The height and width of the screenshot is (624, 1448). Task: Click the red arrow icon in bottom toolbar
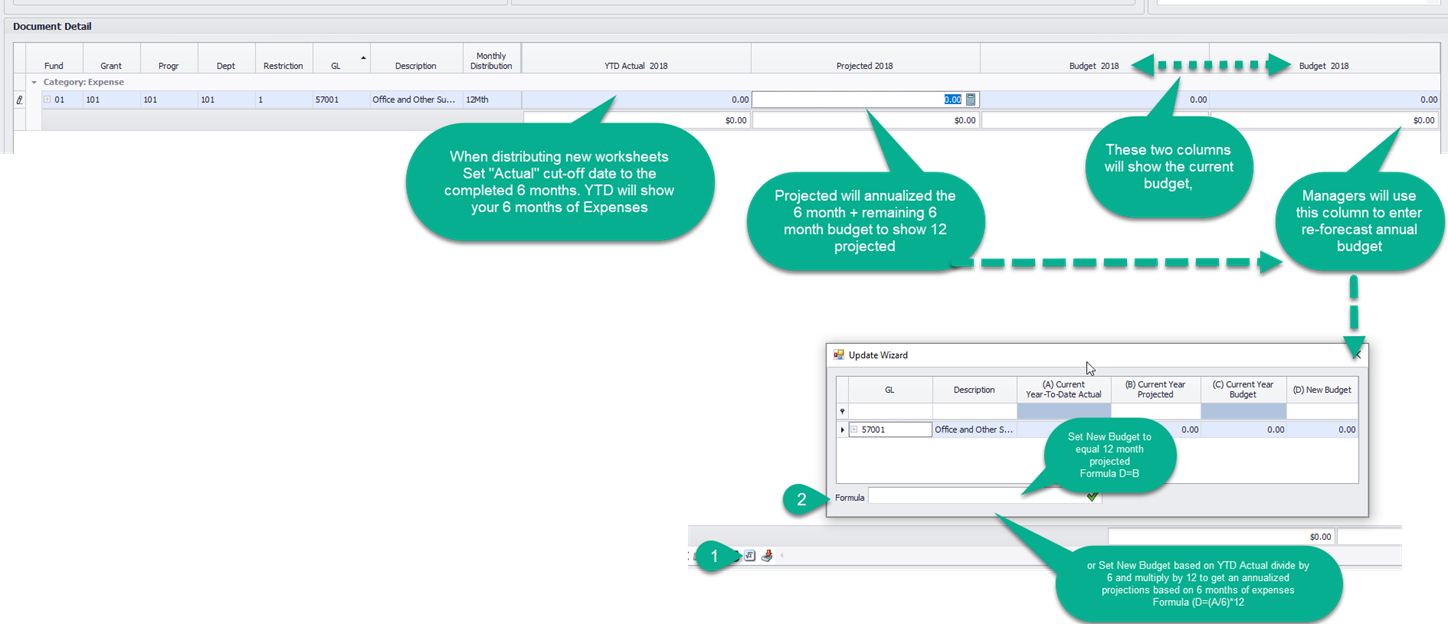coord(767,556)
